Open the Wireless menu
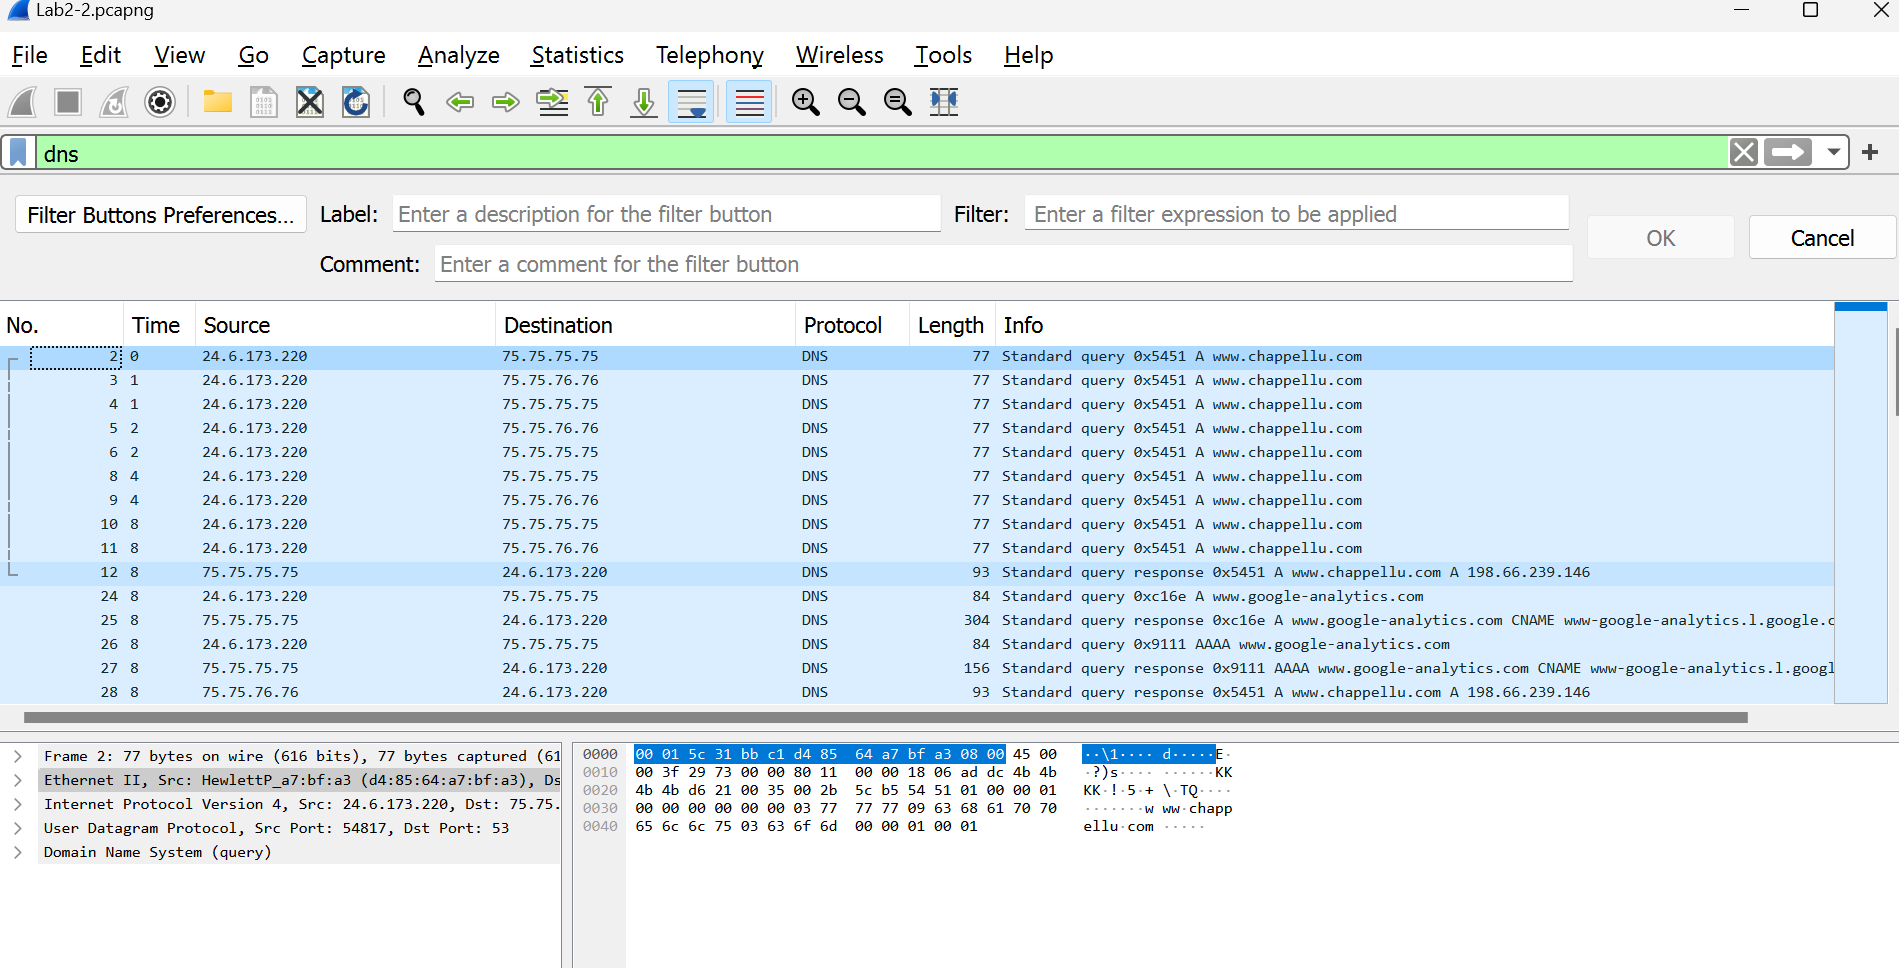 (x=840, y=55)
